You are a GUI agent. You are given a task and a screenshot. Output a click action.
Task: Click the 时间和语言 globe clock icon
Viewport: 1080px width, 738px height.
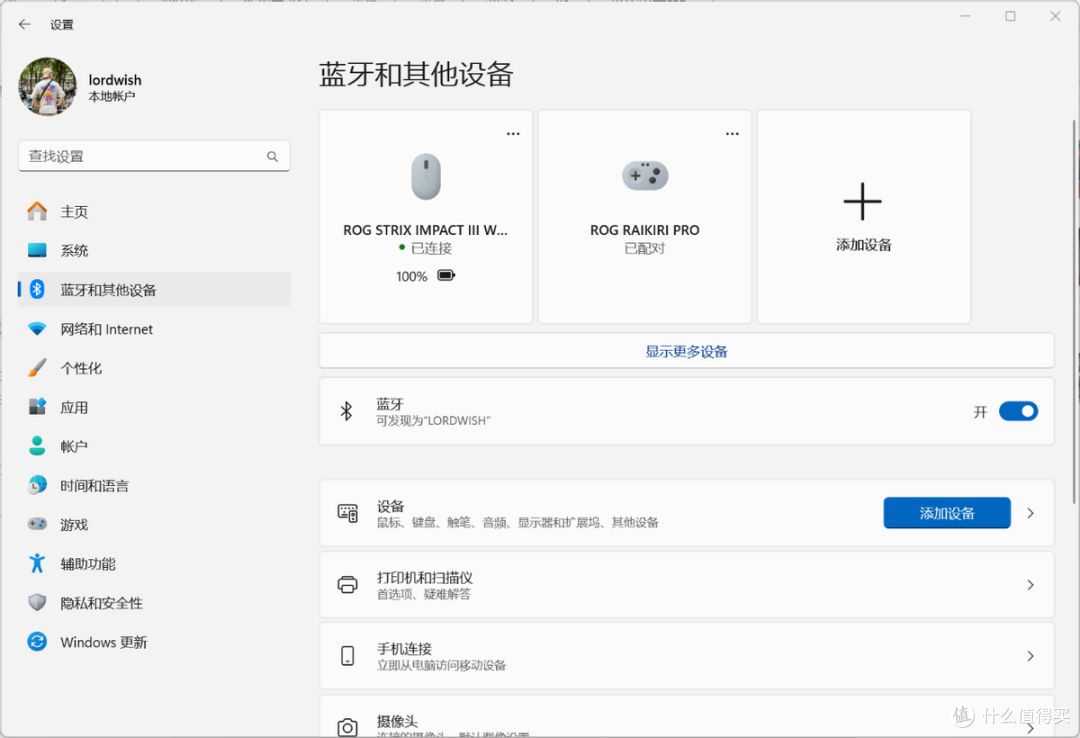pyautogui.click(x=37, y=485)
